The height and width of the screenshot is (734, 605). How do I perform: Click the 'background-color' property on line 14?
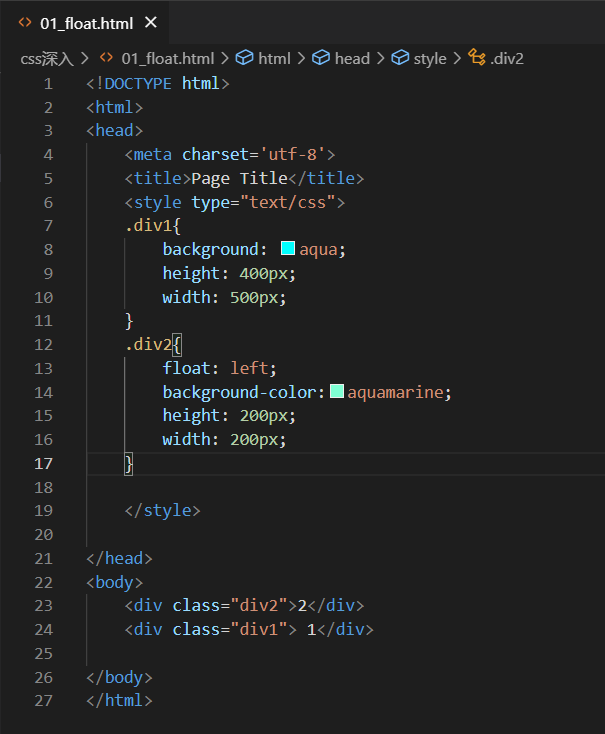click(239, 392)
